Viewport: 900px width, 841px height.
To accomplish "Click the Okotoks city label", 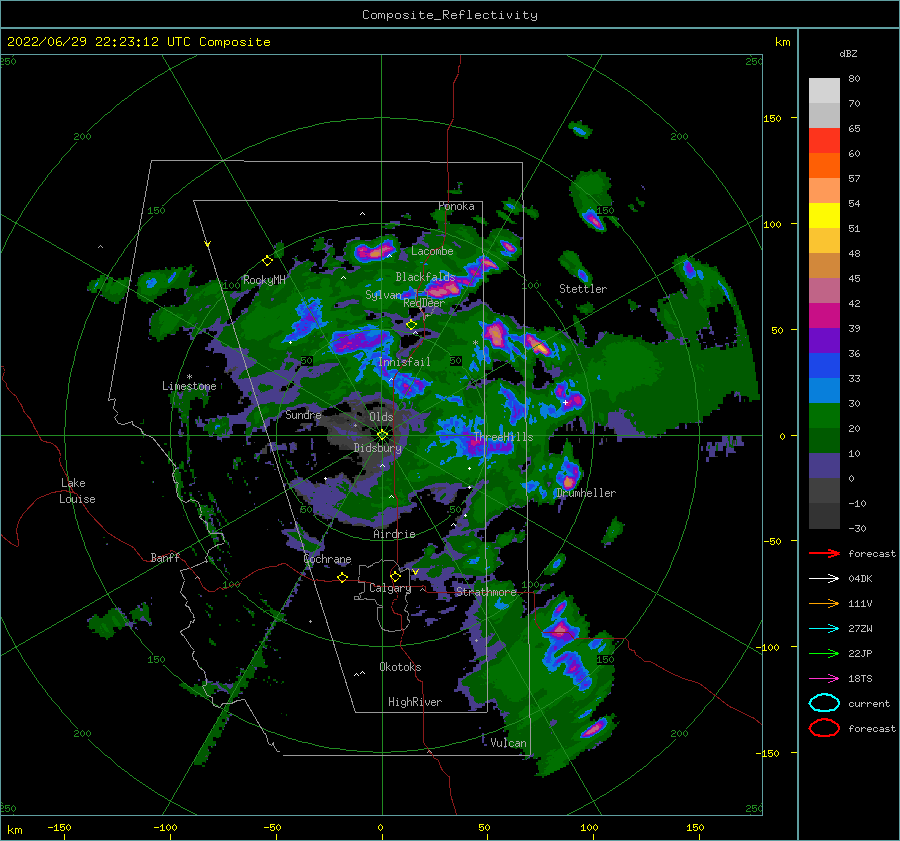I will point(400,666).
